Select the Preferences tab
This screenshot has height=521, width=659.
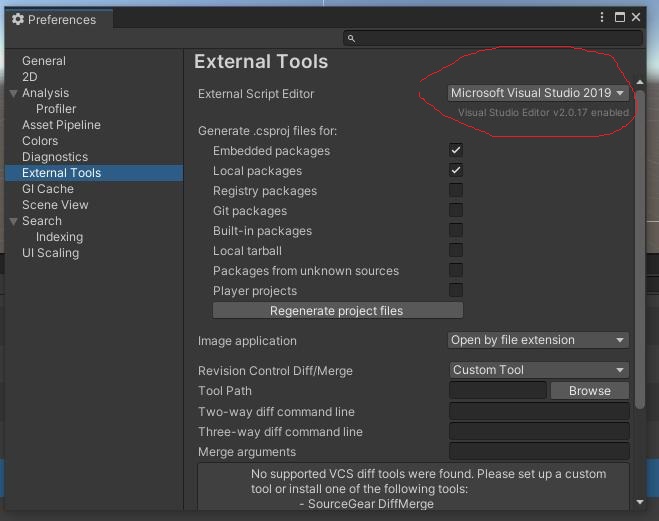click(59, 19)
